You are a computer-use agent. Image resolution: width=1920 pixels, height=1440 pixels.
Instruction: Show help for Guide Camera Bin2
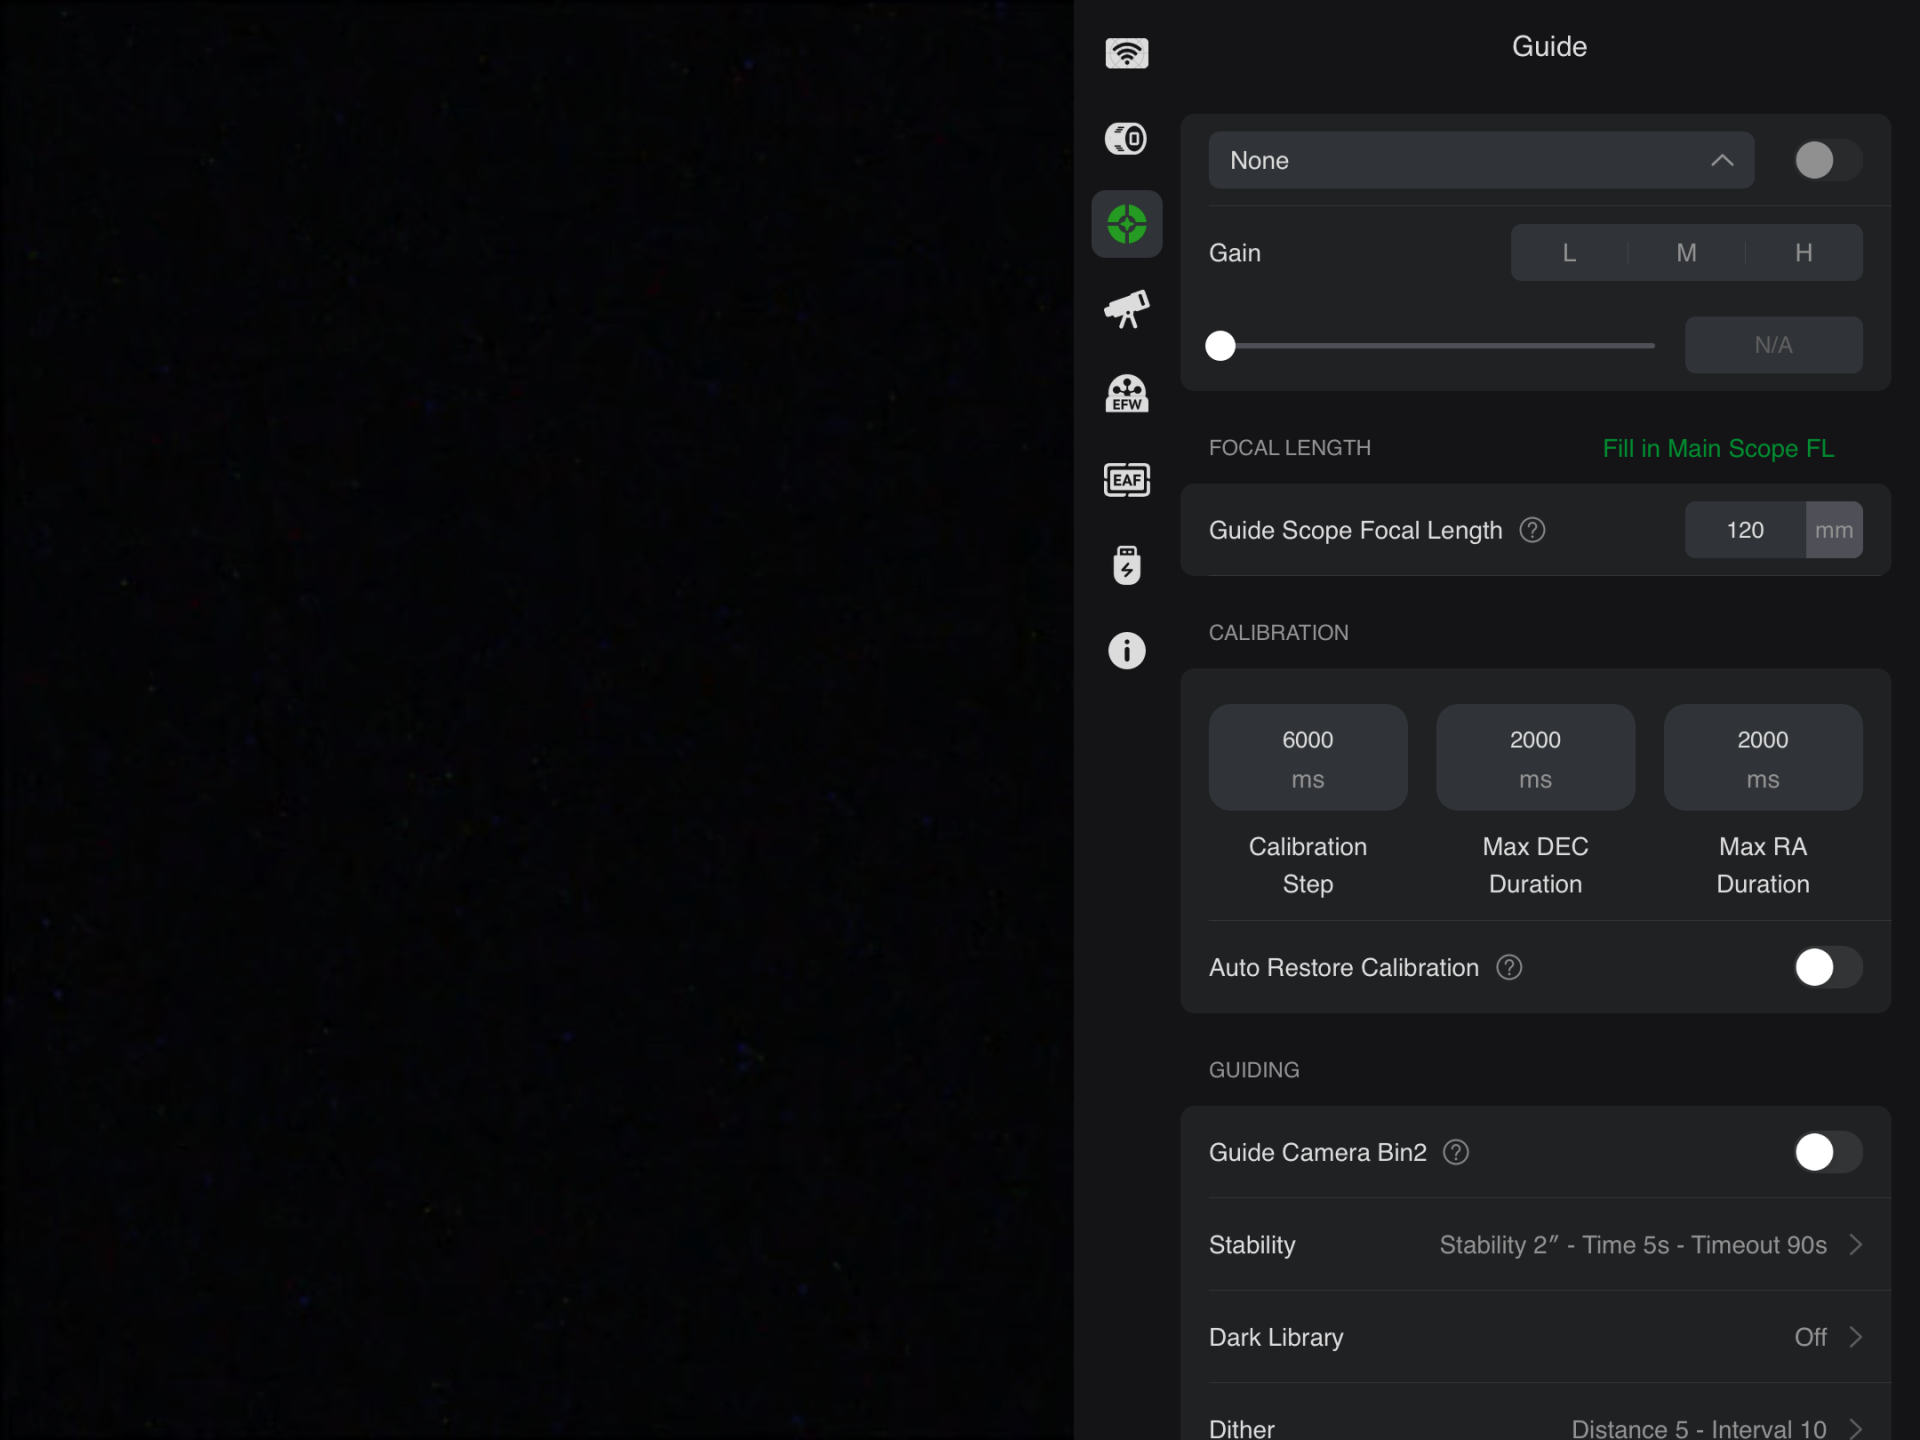tap(1456, 1152)
